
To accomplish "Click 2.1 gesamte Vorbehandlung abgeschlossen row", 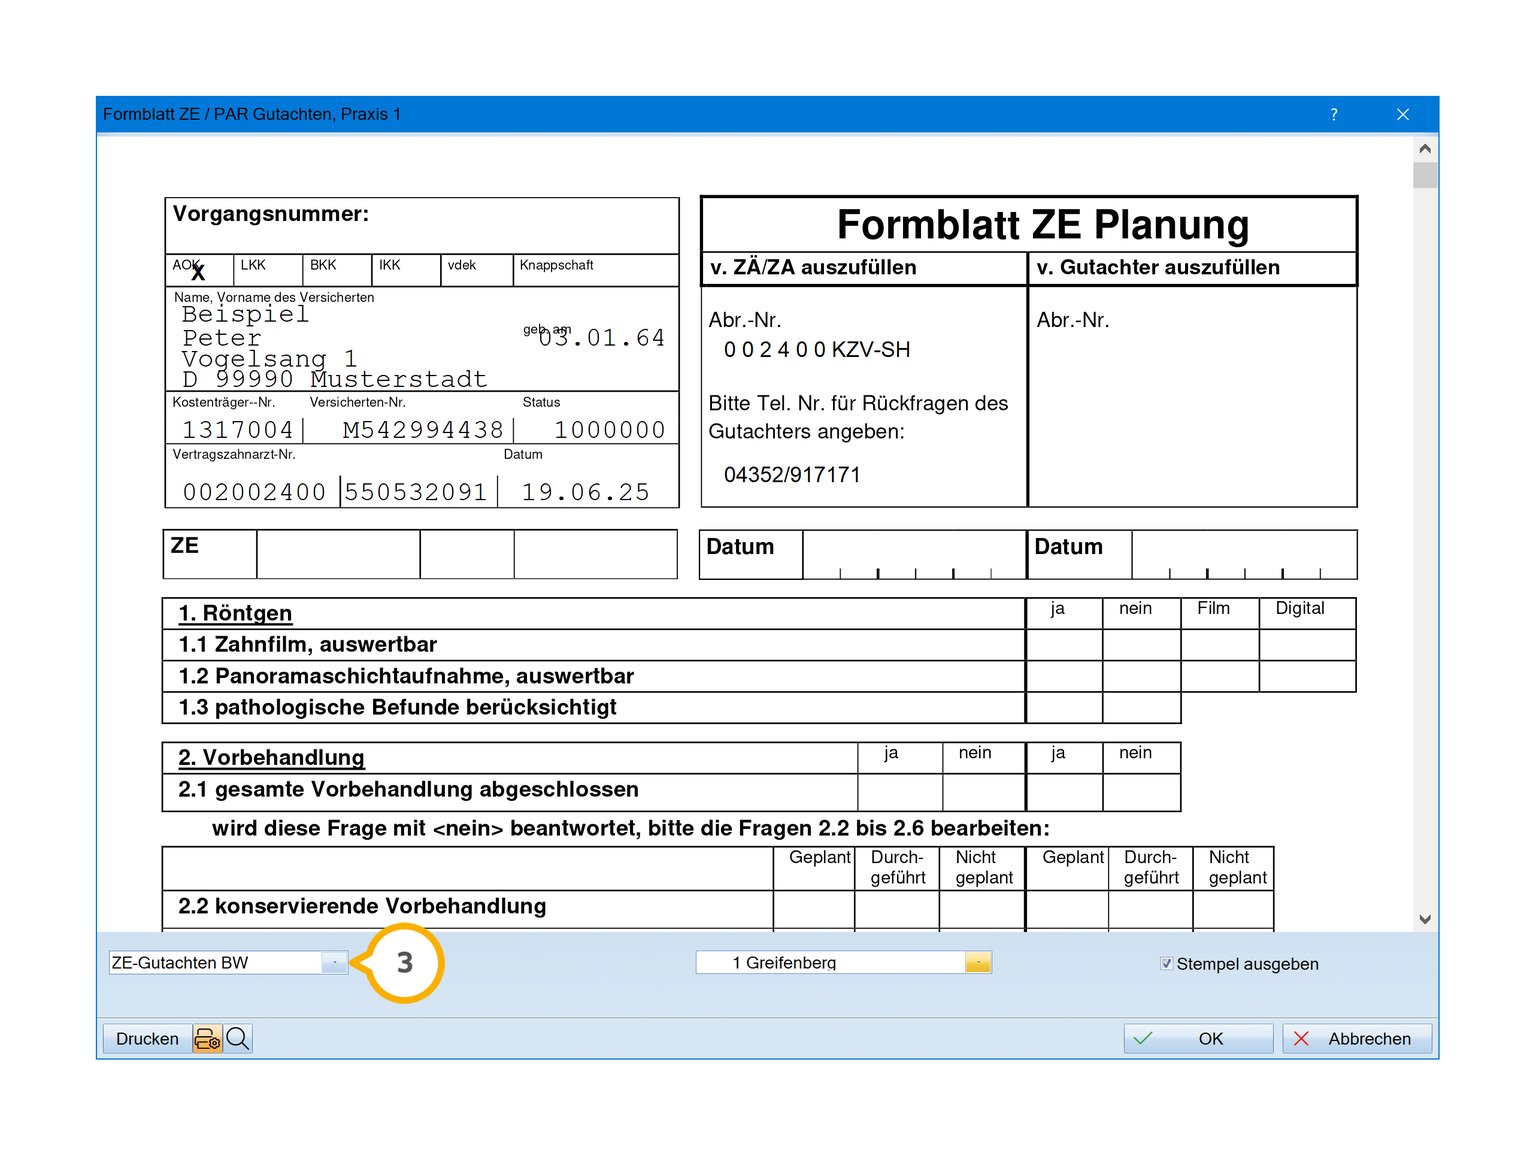I will click(x=510, y=791).
